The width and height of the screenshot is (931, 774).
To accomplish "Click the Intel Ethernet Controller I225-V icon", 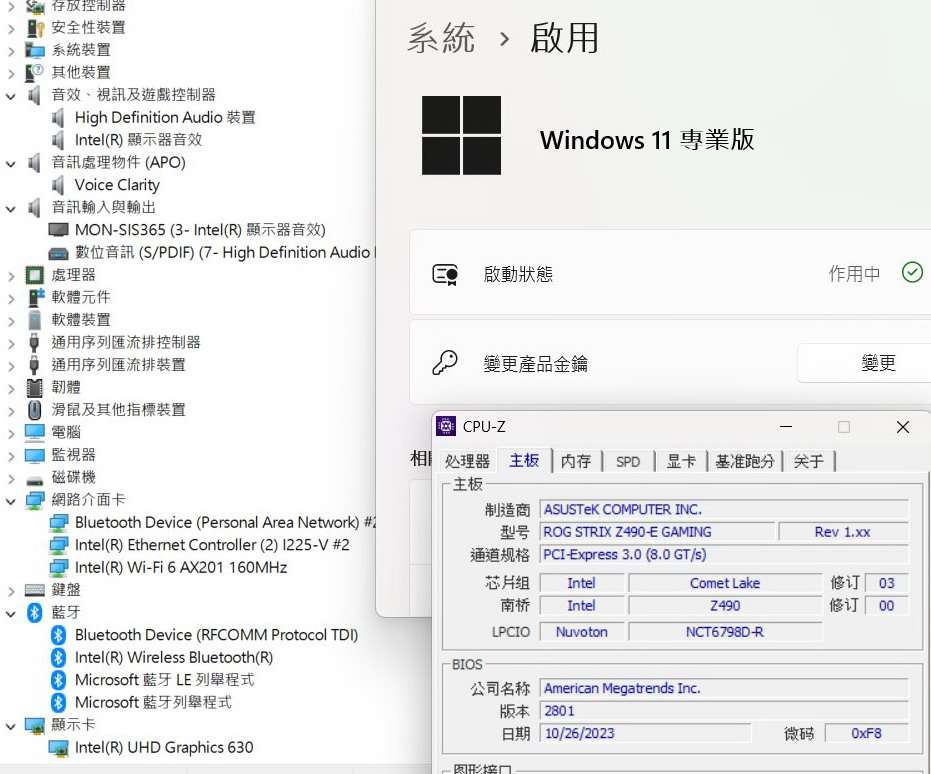I will tap(58, 545).
